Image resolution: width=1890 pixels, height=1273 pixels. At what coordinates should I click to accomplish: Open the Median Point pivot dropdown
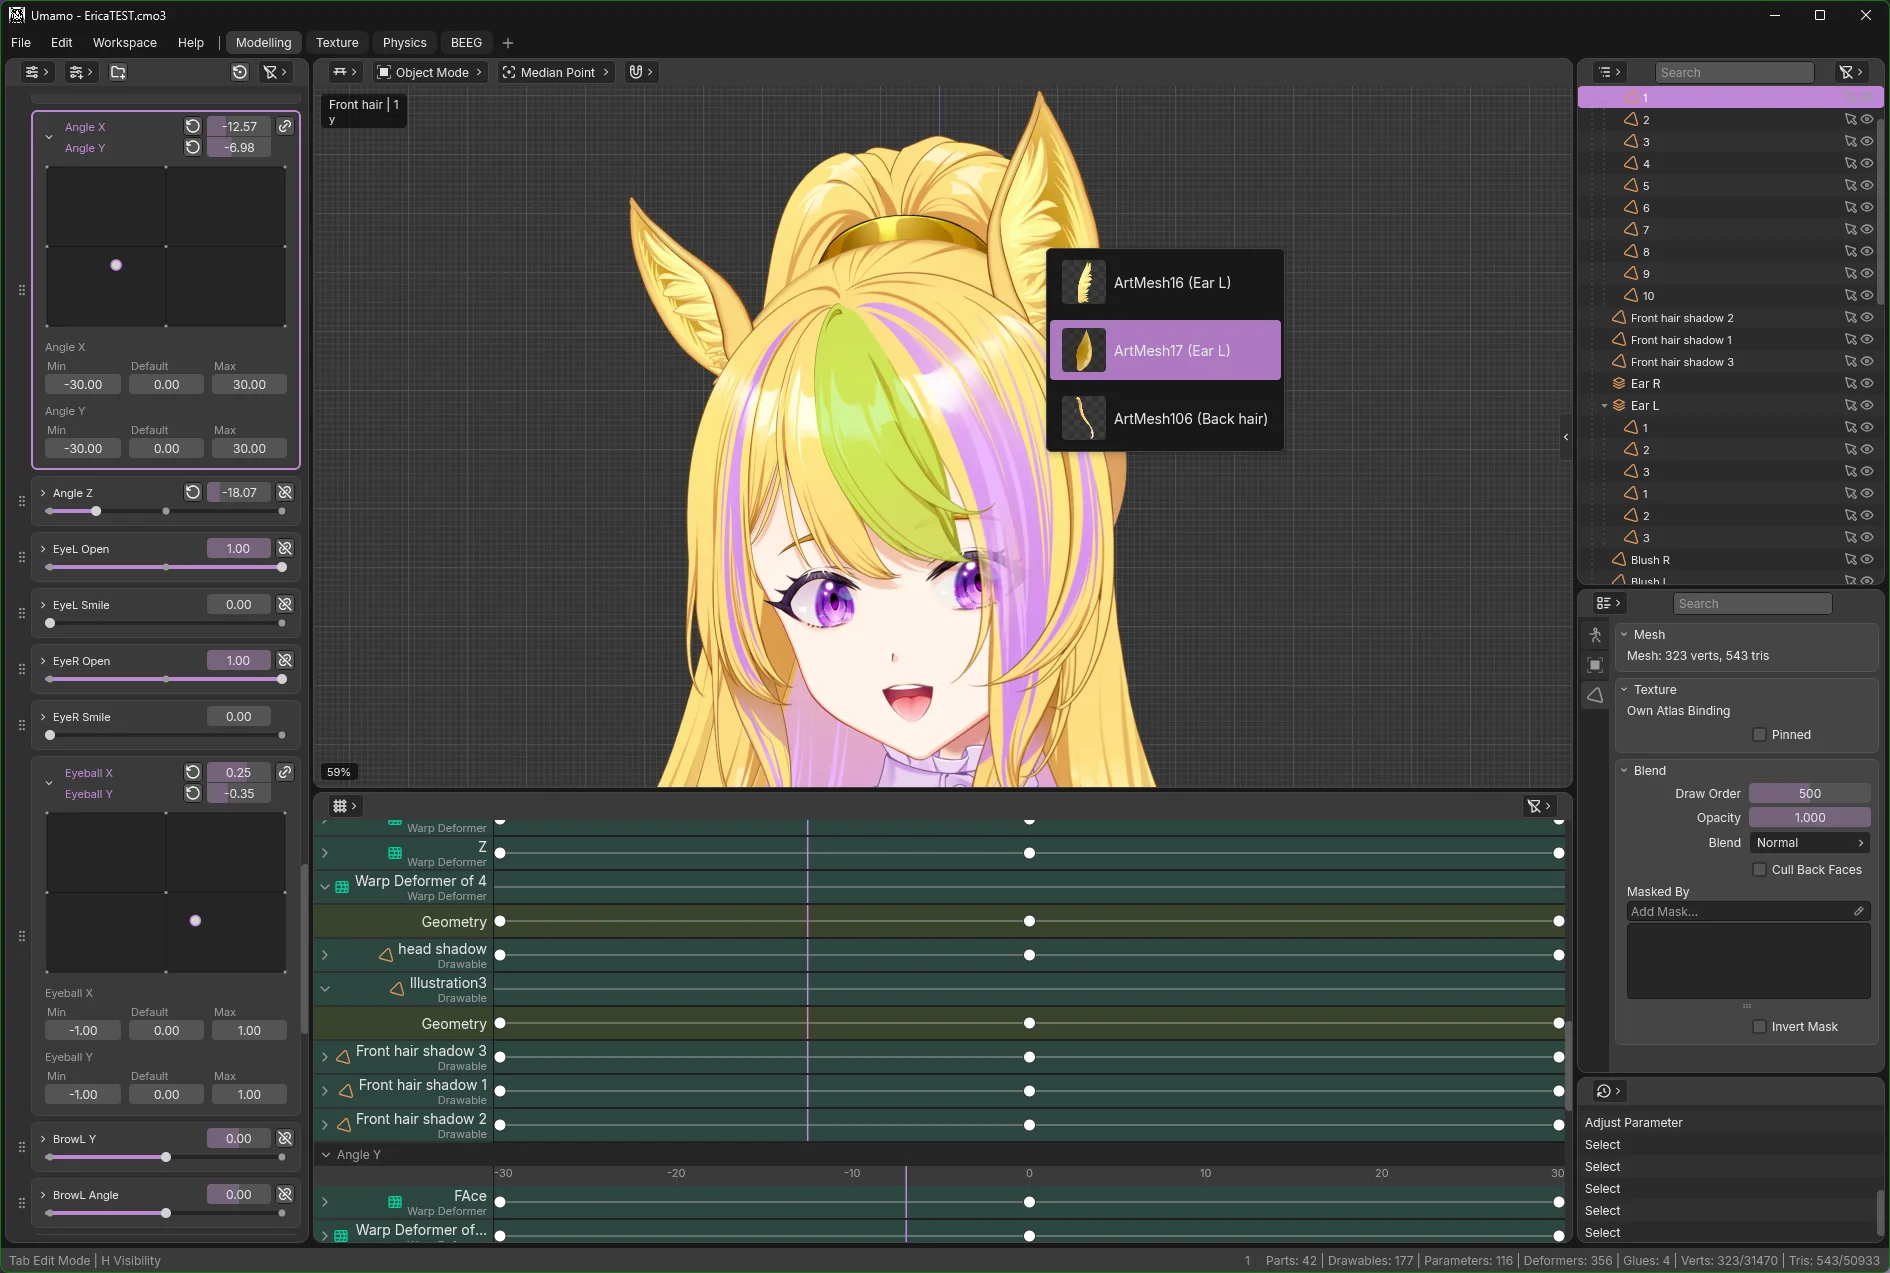click(556, 72)
